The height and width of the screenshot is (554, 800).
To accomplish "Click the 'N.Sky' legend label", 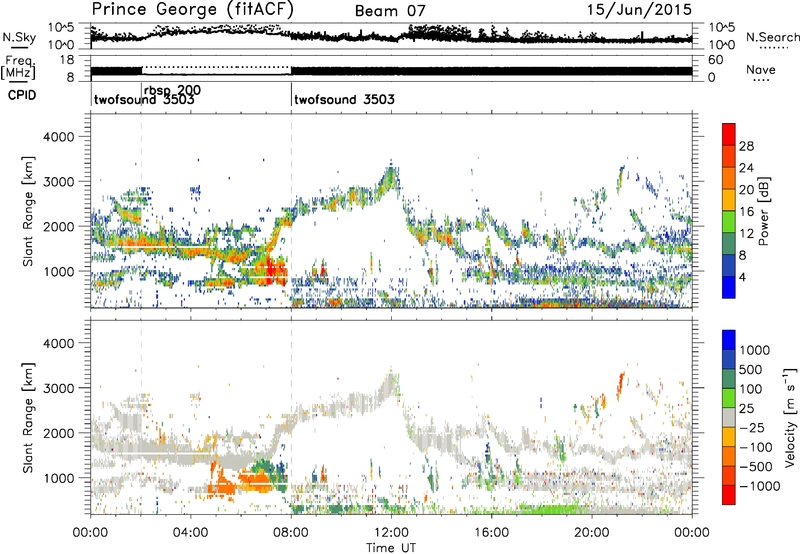I will tap(19, 37).
